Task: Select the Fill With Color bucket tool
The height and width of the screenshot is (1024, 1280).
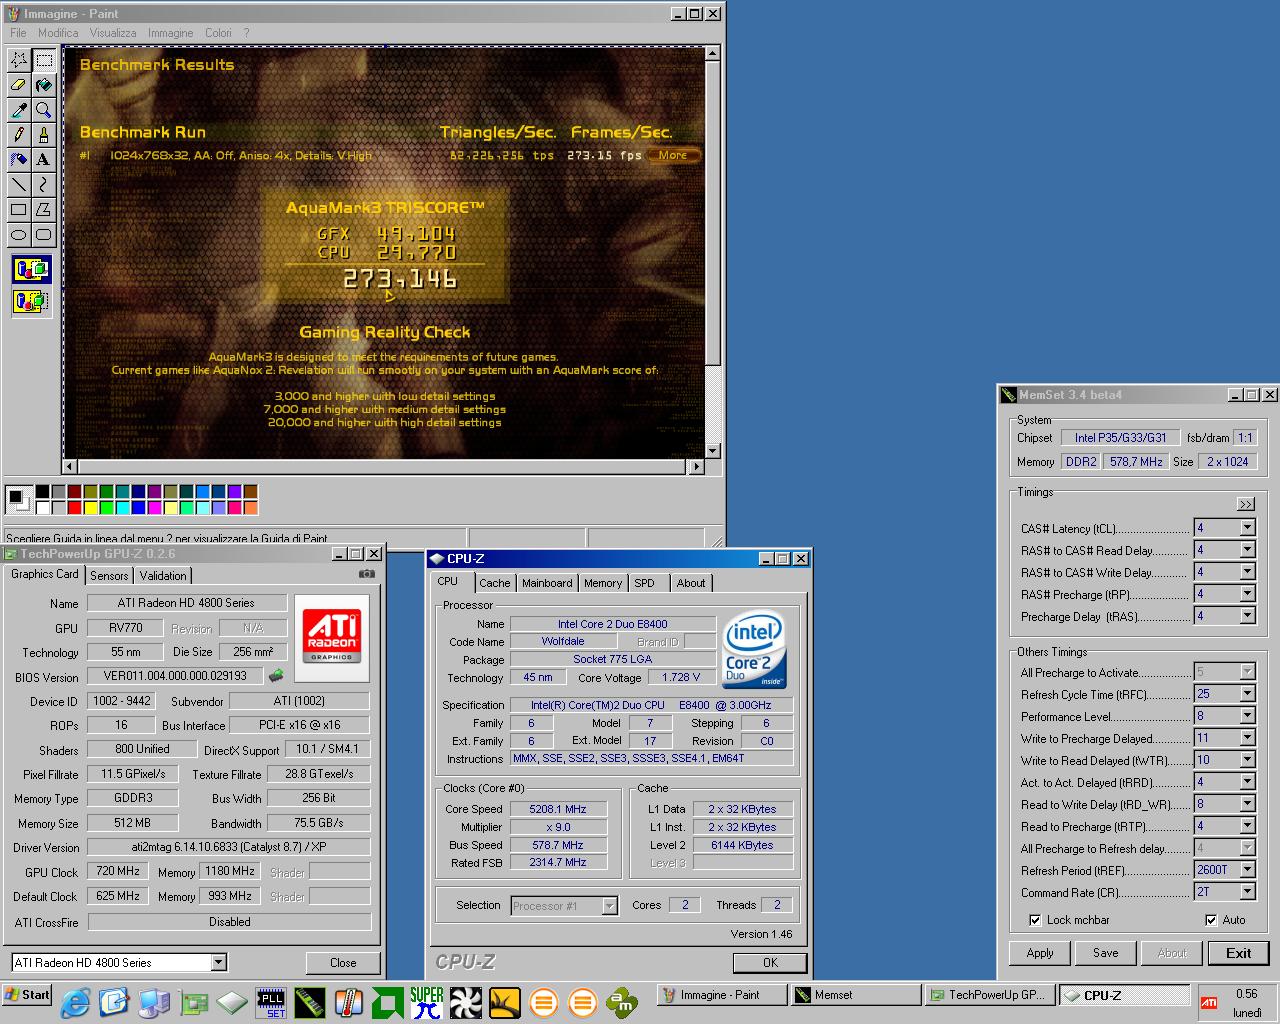Action: tap(44, 85)
